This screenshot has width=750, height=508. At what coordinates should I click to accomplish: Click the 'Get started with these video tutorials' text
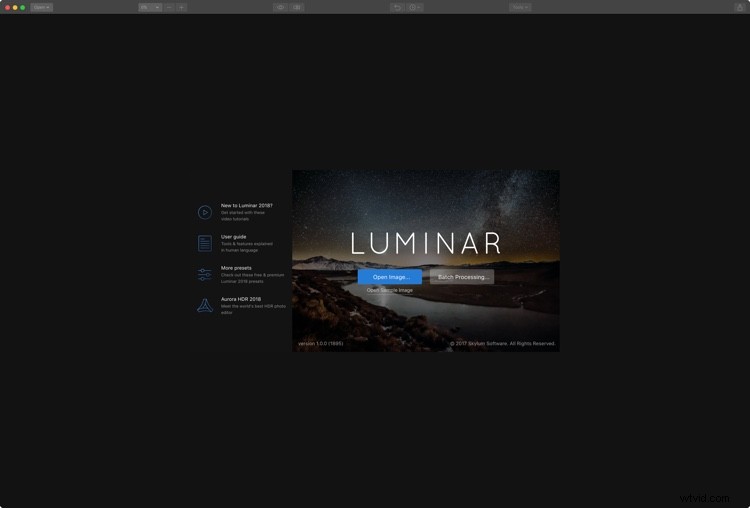point(243,216)
